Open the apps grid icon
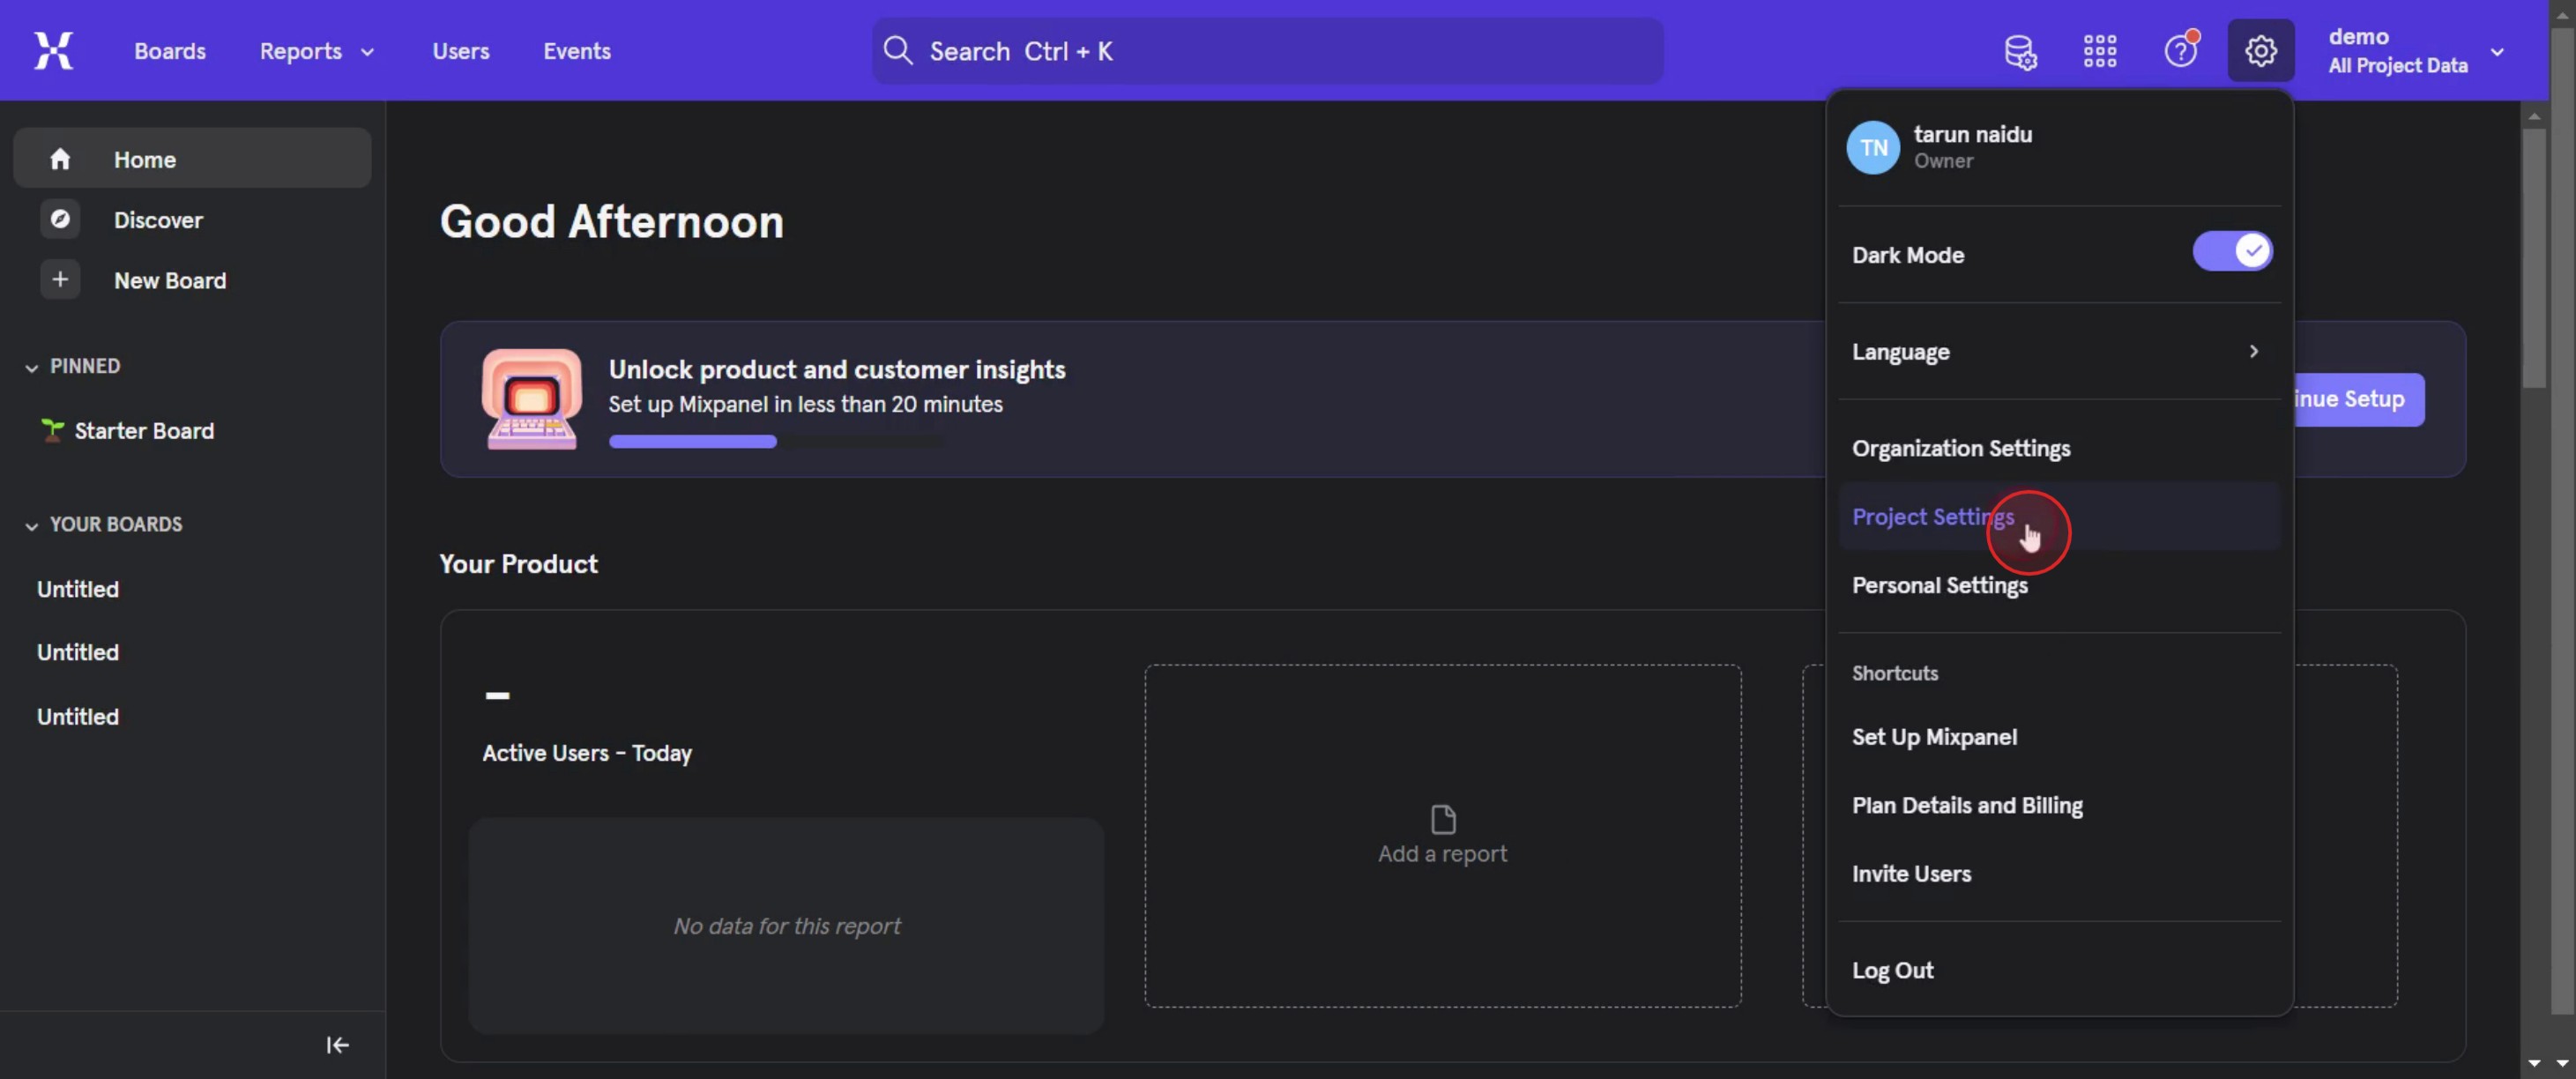This screenshot has height=1079, width=2576. click(x=2099, y=51)
